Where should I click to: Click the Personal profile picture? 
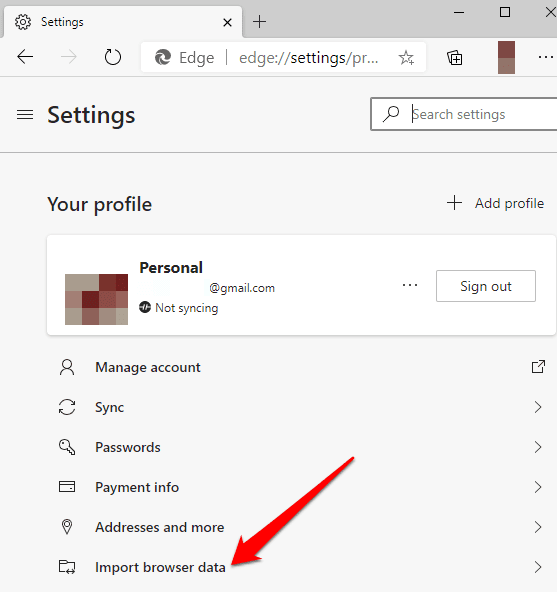point(96,299)
